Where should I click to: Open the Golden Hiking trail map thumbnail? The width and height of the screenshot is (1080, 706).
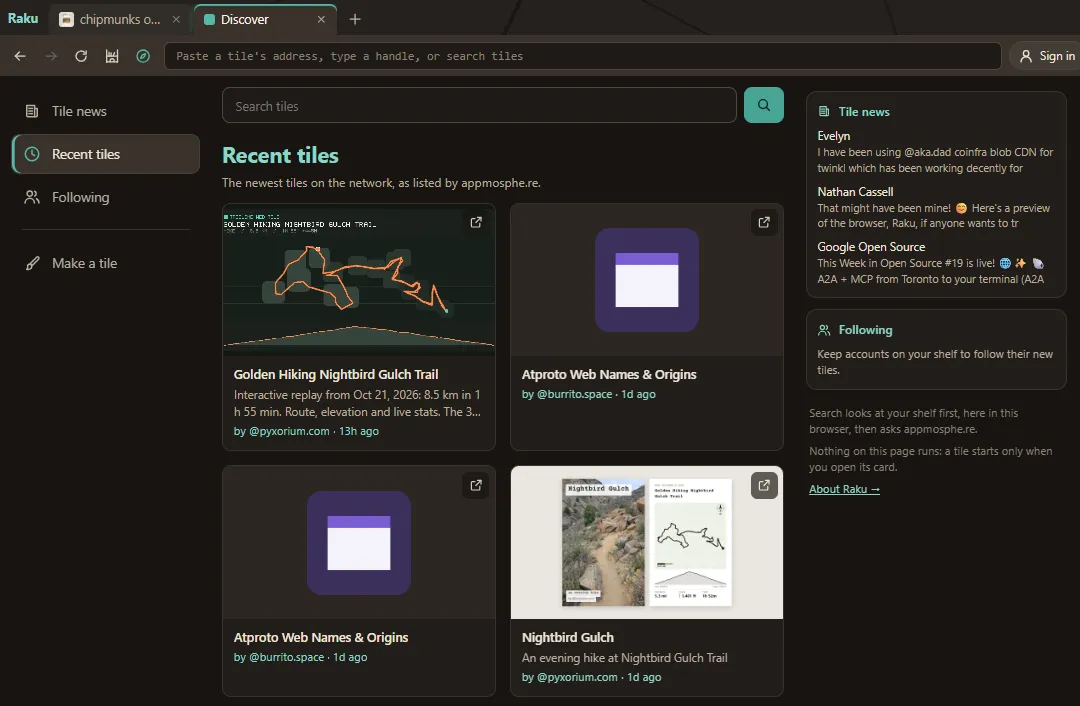359,280
